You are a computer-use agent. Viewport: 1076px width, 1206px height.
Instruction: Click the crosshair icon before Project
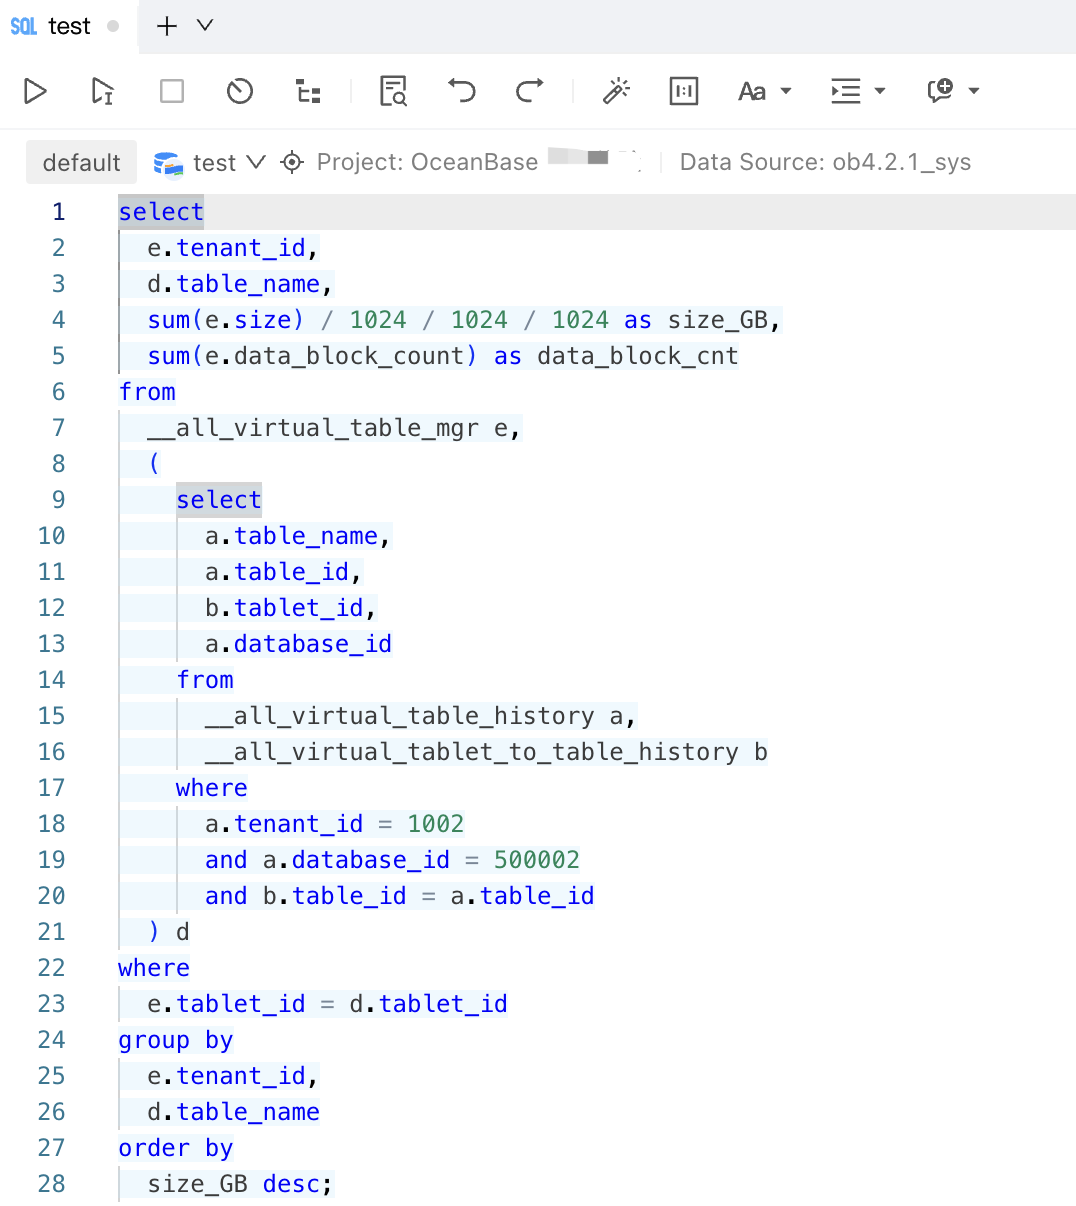point(290,161)
